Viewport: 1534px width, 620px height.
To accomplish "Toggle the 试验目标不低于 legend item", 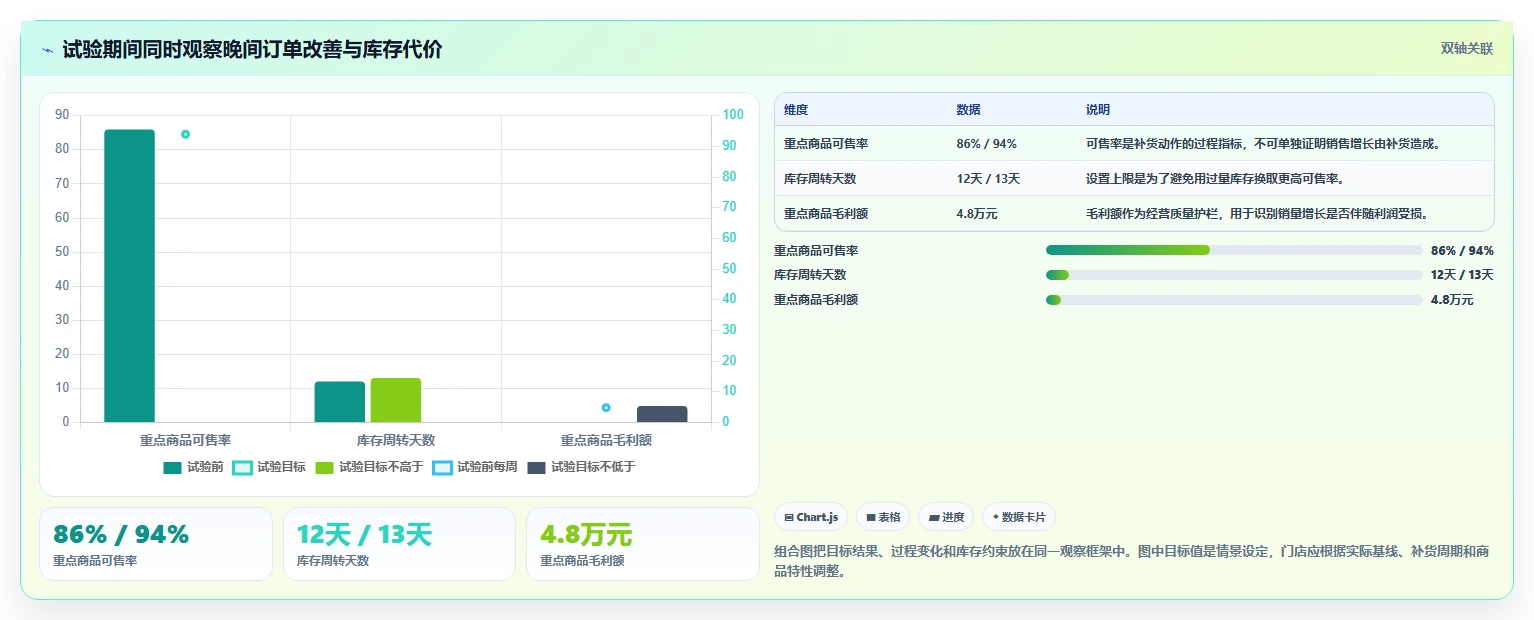I will [x=581, y=467].
